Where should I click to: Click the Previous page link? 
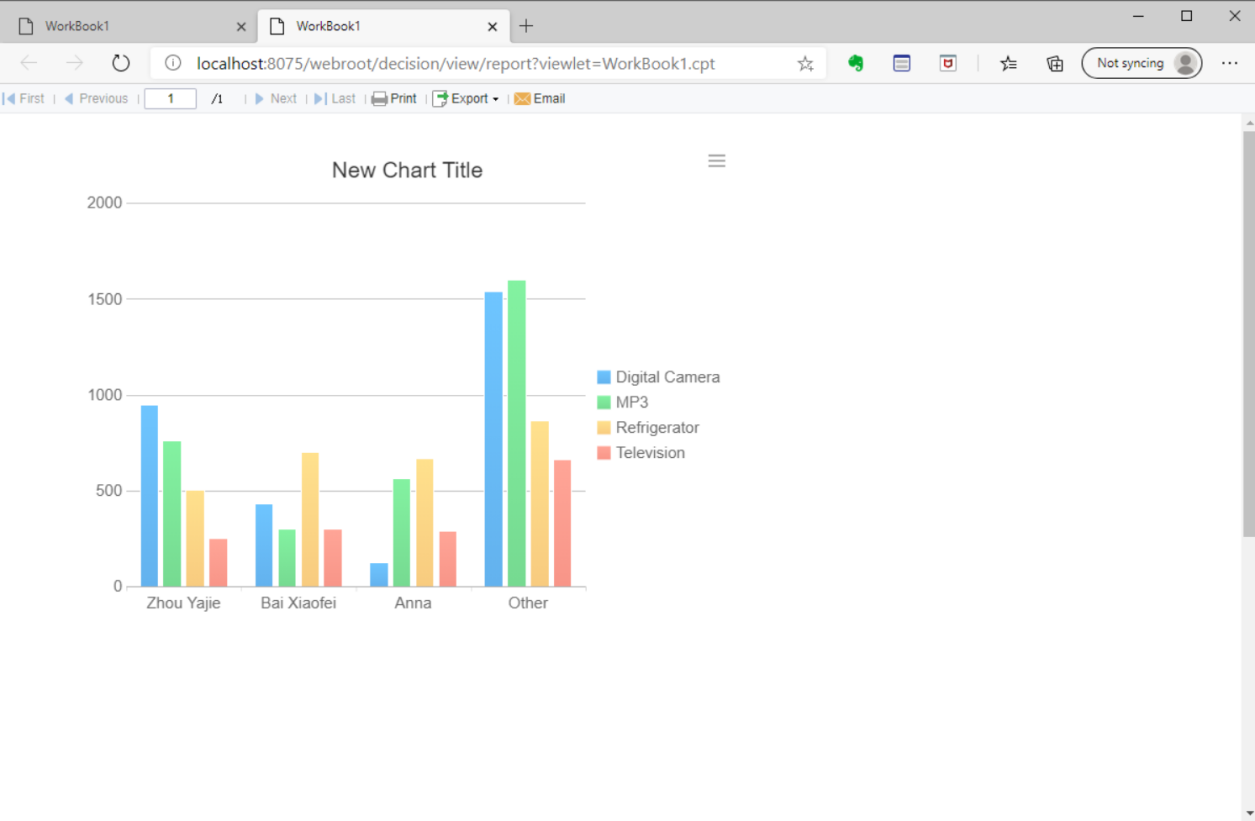coord(96,98)
